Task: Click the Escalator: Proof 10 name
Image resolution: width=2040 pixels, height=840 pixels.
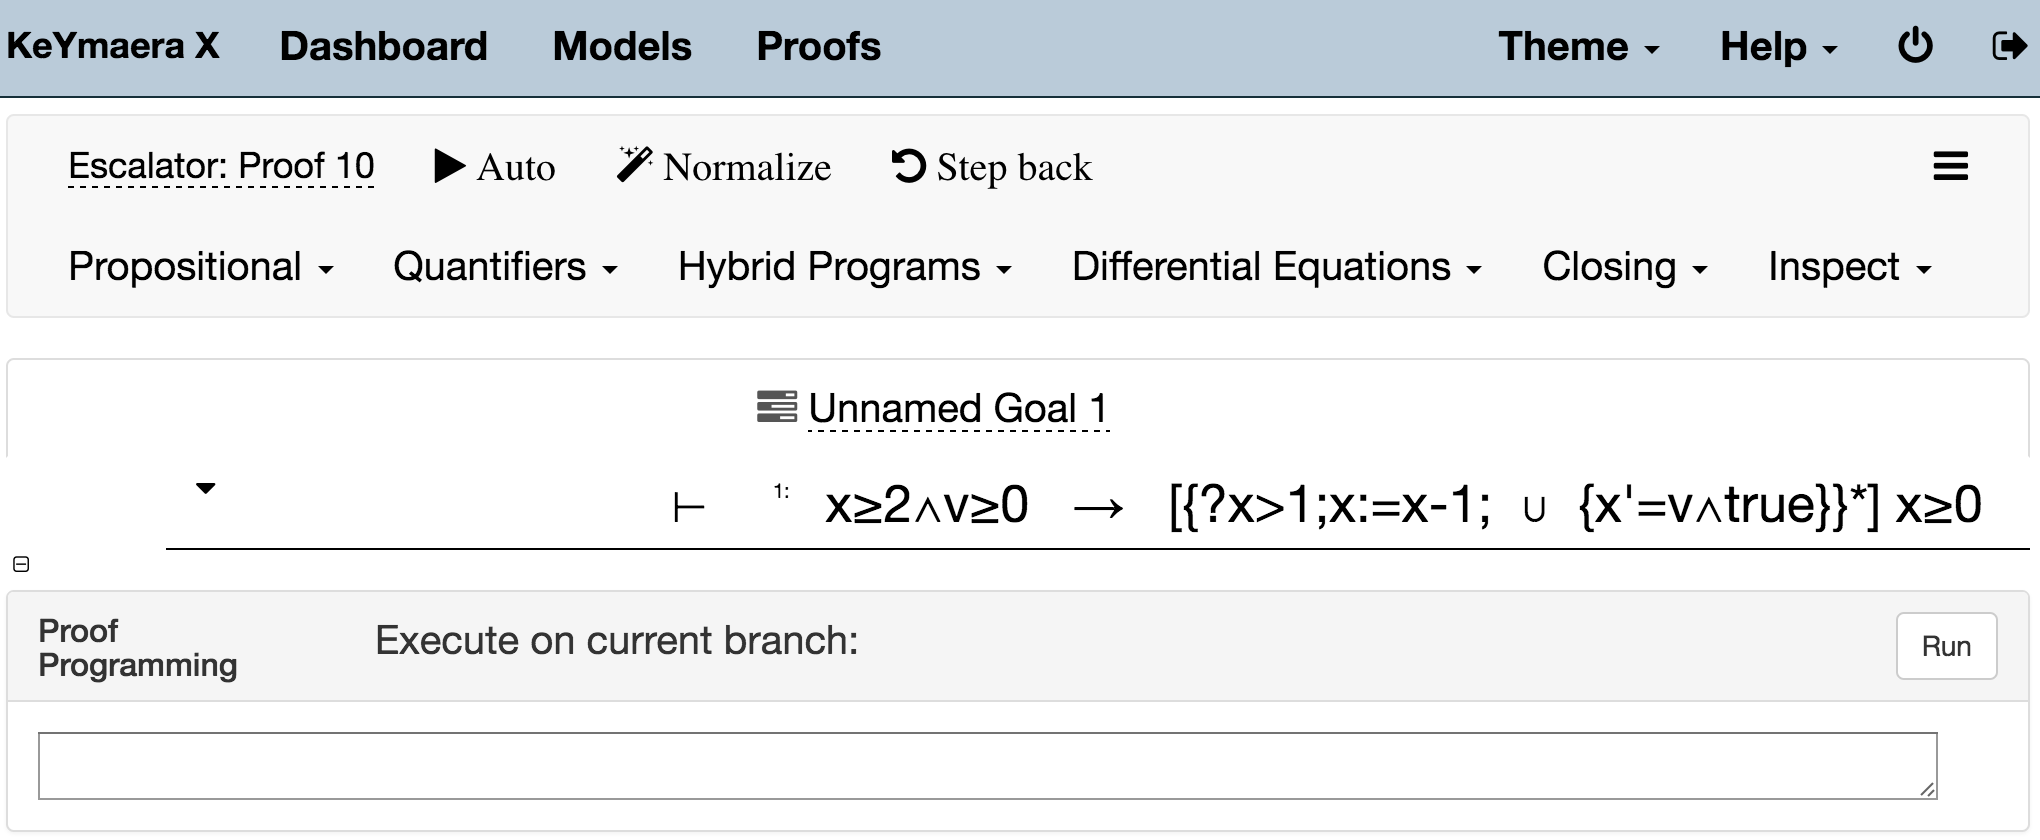Action: click(221, 166)
